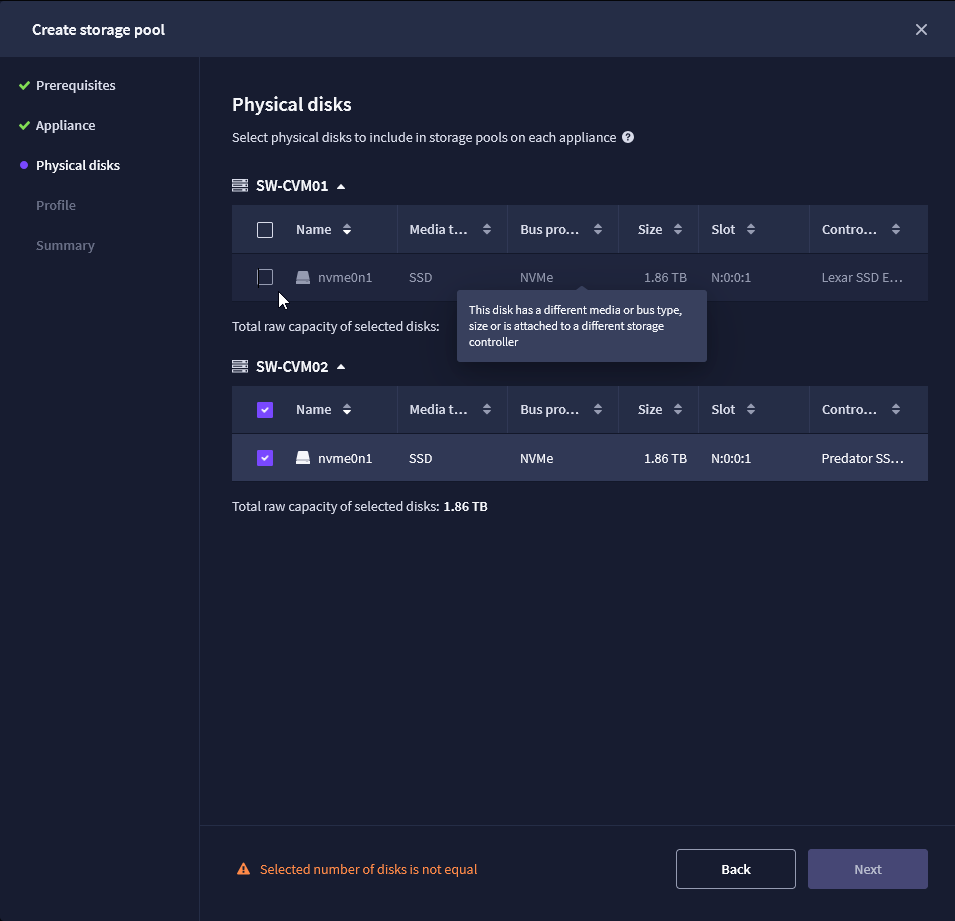
Task: Click the Back button
Action: tap(735, 869)
